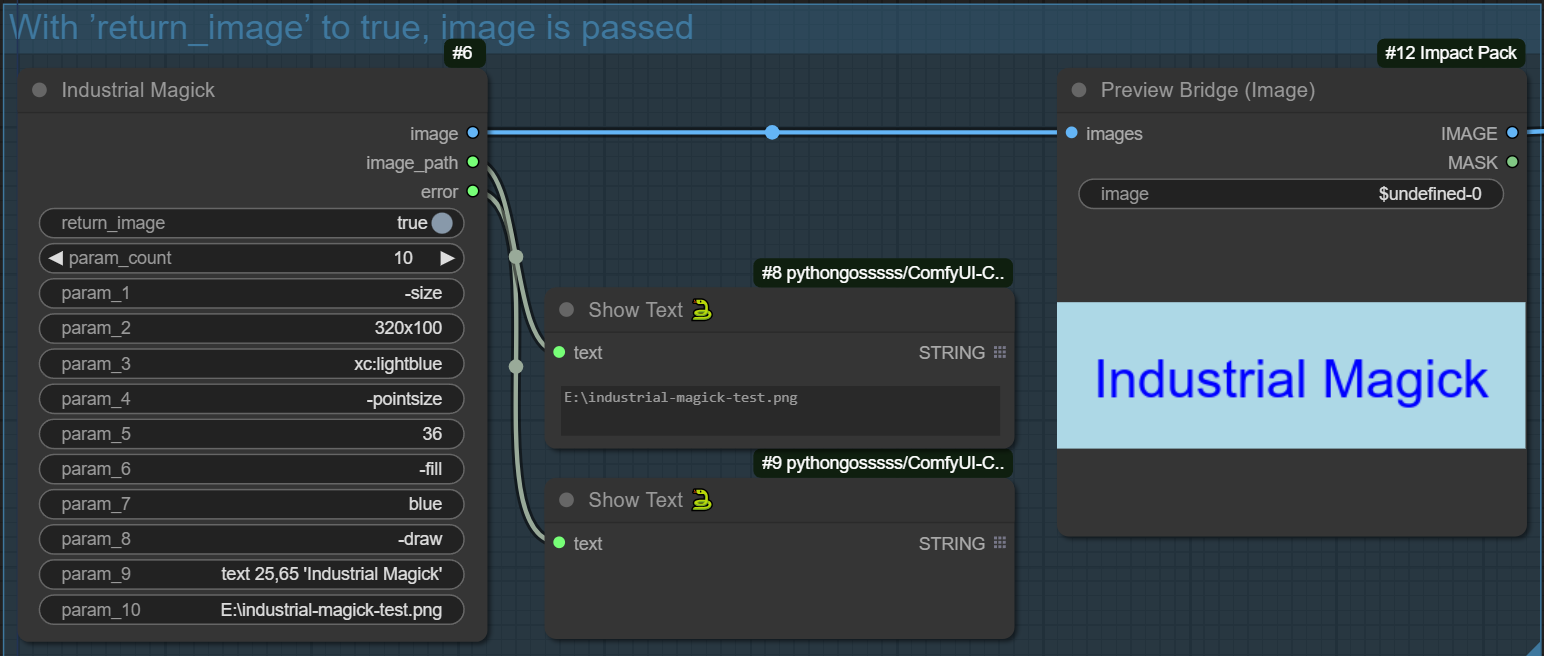Click collapse dot of second Show Text node
This screenshot has width=1544, height=656.
tap(567, 500)
